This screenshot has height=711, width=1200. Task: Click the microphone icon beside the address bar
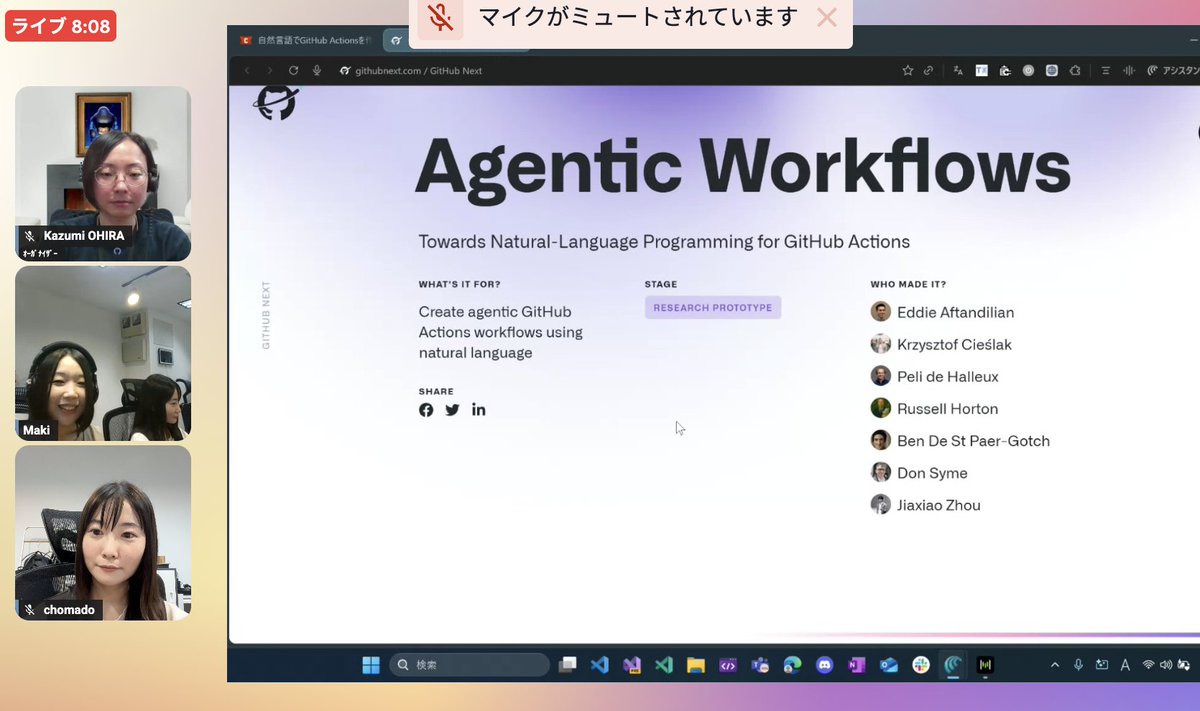point(317,71)
